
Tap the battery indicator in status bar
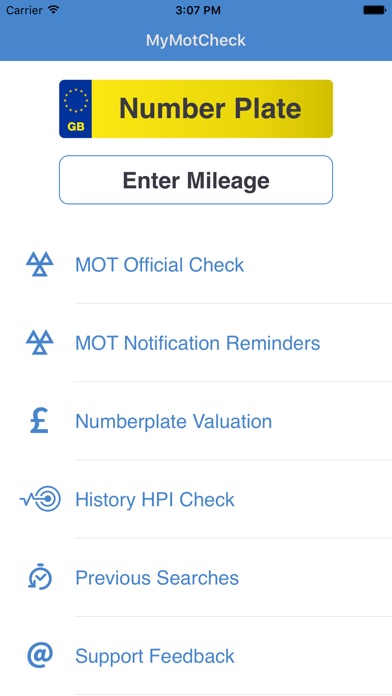374,10
